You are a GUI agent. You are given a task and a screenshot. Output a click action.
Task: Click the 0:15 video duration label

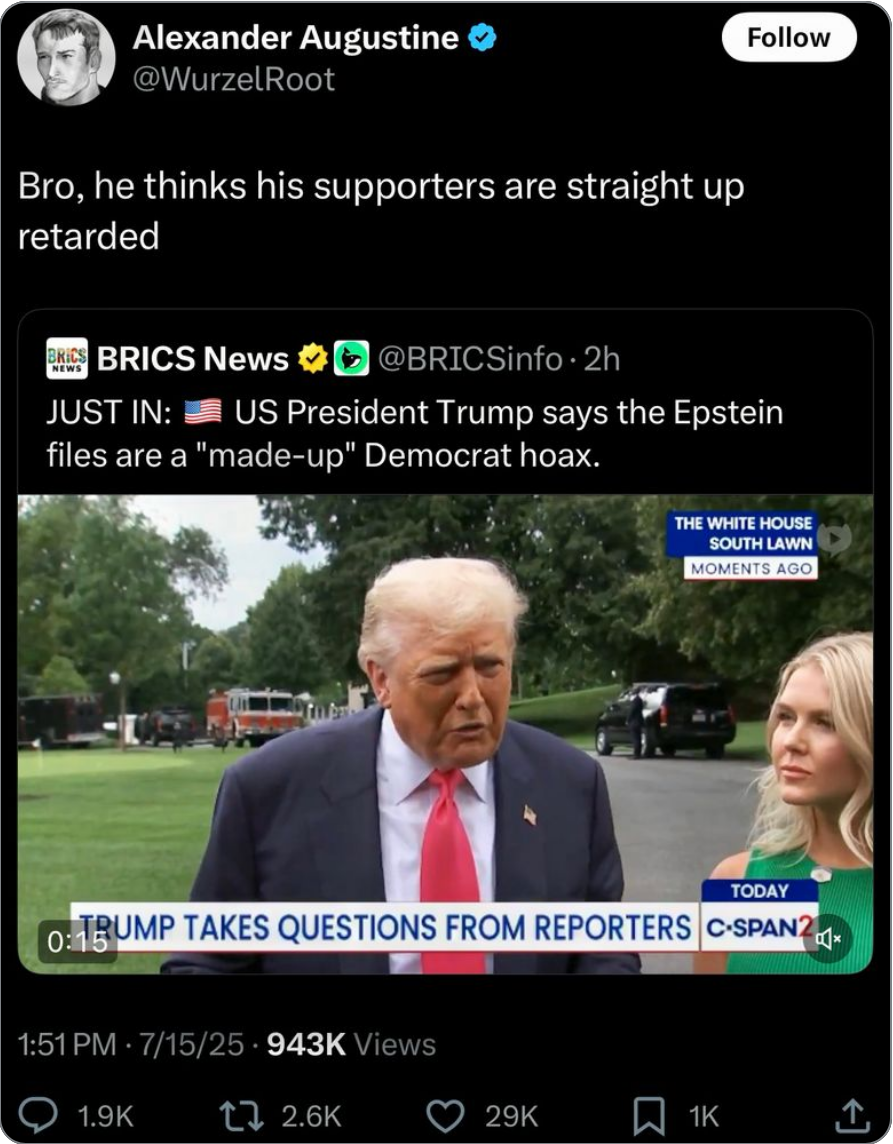tap(77, 942)
